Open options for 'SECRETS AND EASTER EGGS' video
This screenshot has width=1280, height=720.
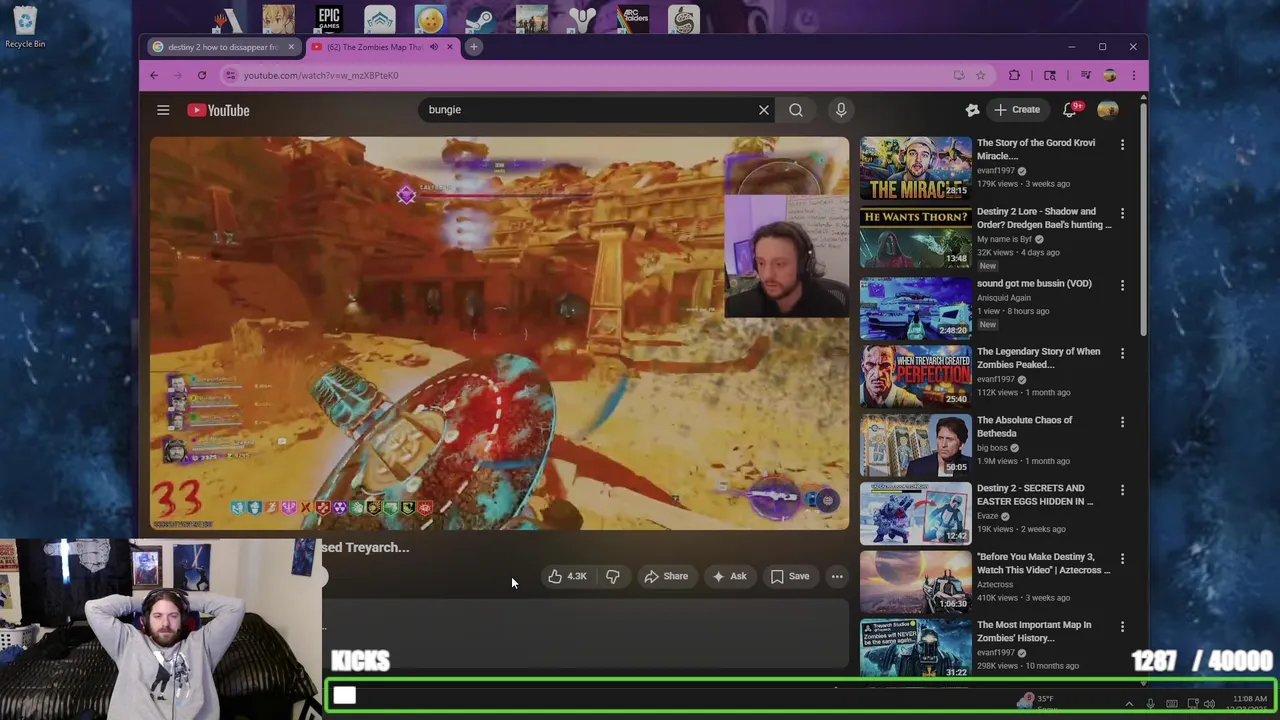(1122, 490)
